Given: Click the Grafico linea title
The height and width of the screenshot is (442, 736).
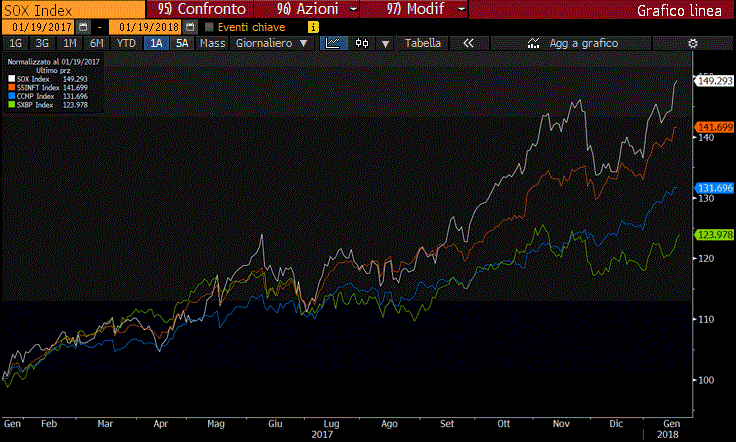Looking at the screenshot, I should click(x=679, y=10).
